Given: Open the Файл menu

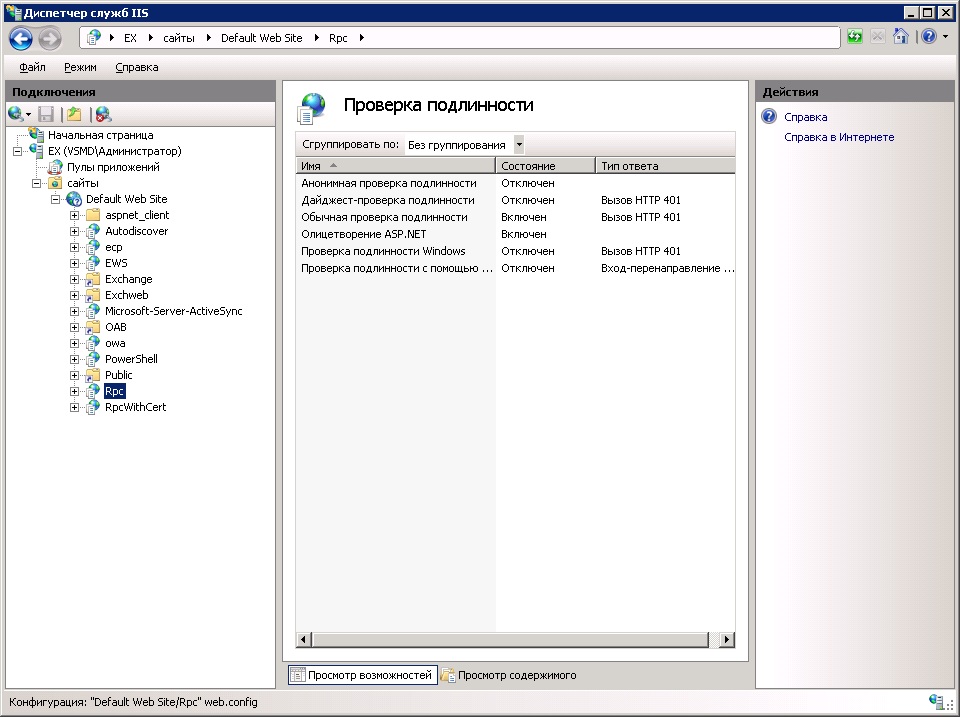Looking at the screenshot, I should pyautogui.click(x=32, y=67).
